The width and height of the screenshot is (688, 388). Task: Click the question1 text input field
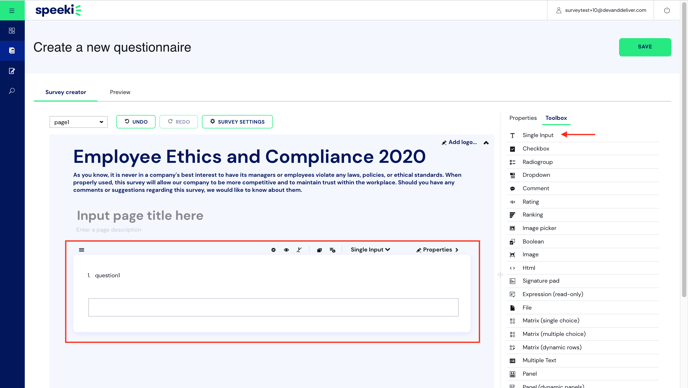click(273, 307)
